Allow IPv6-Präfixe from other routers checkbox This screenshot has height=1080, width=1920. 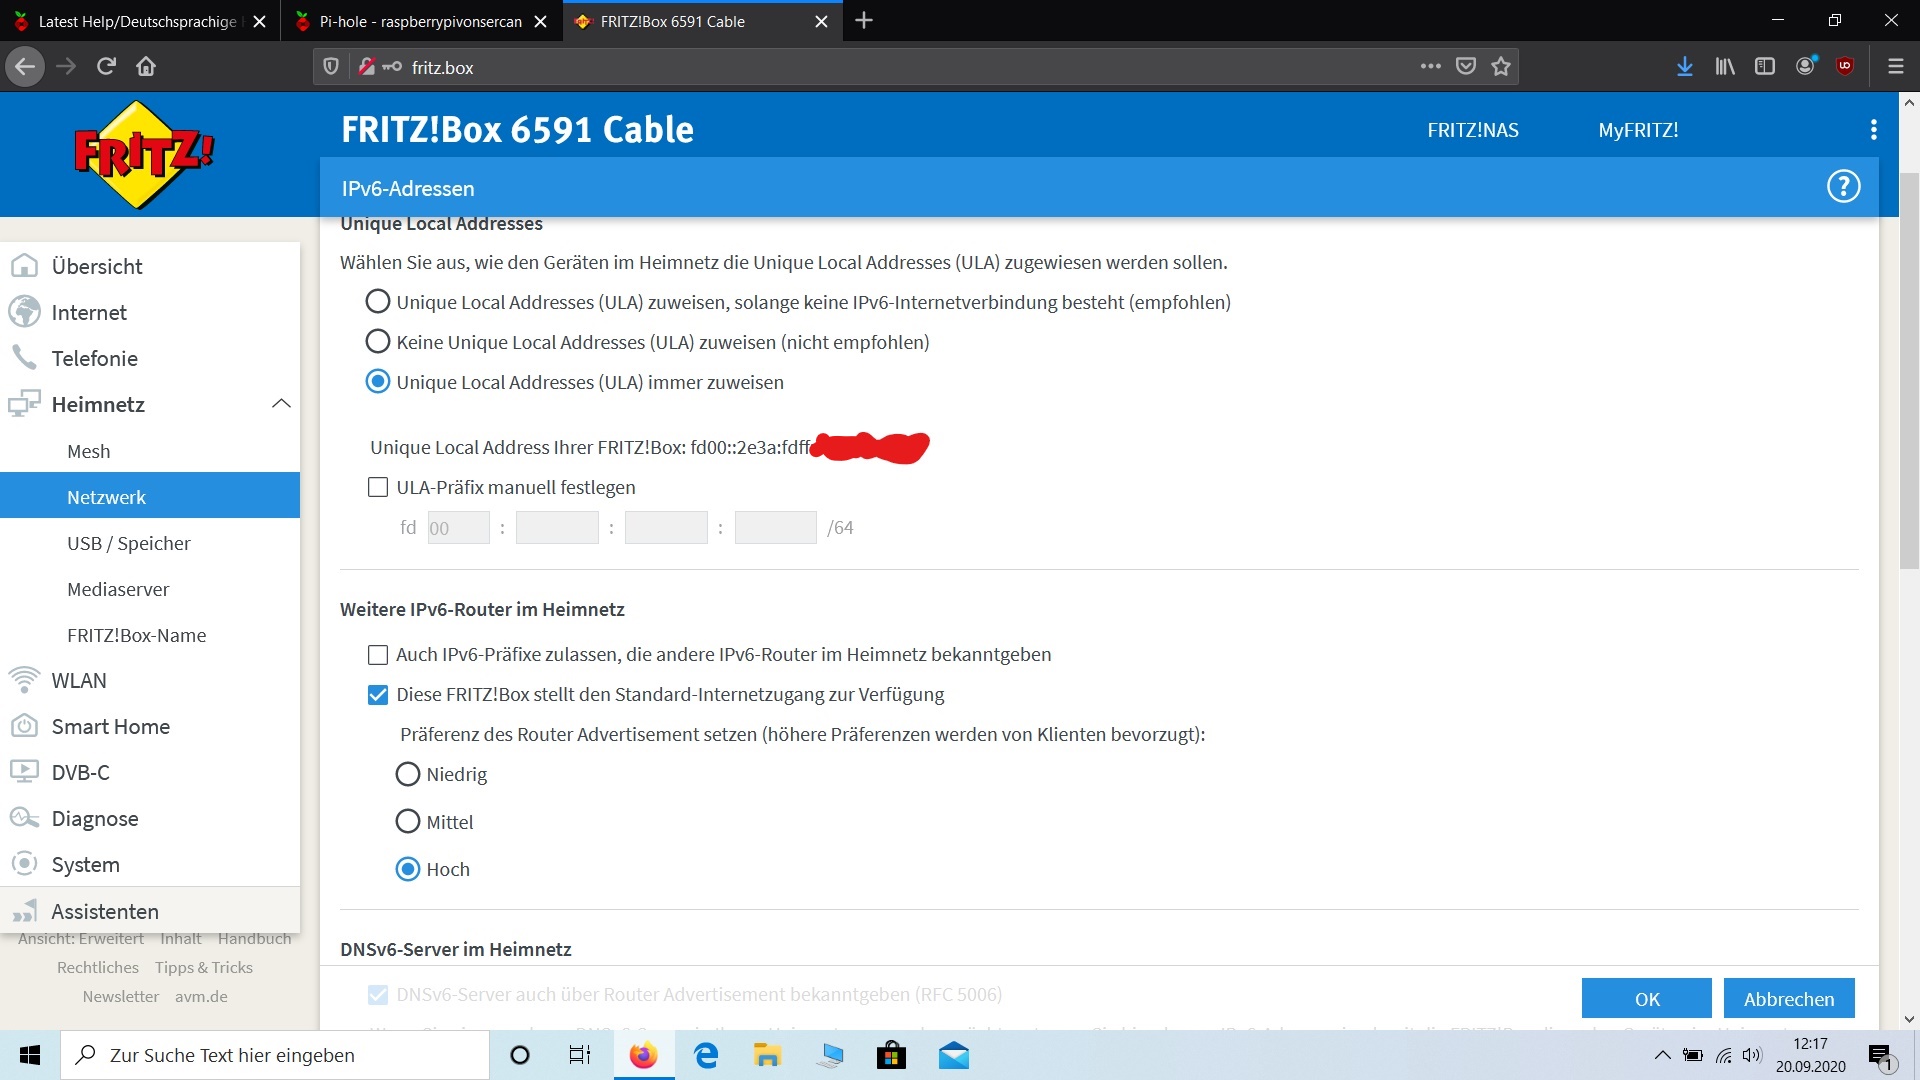[x=377, y=655]
